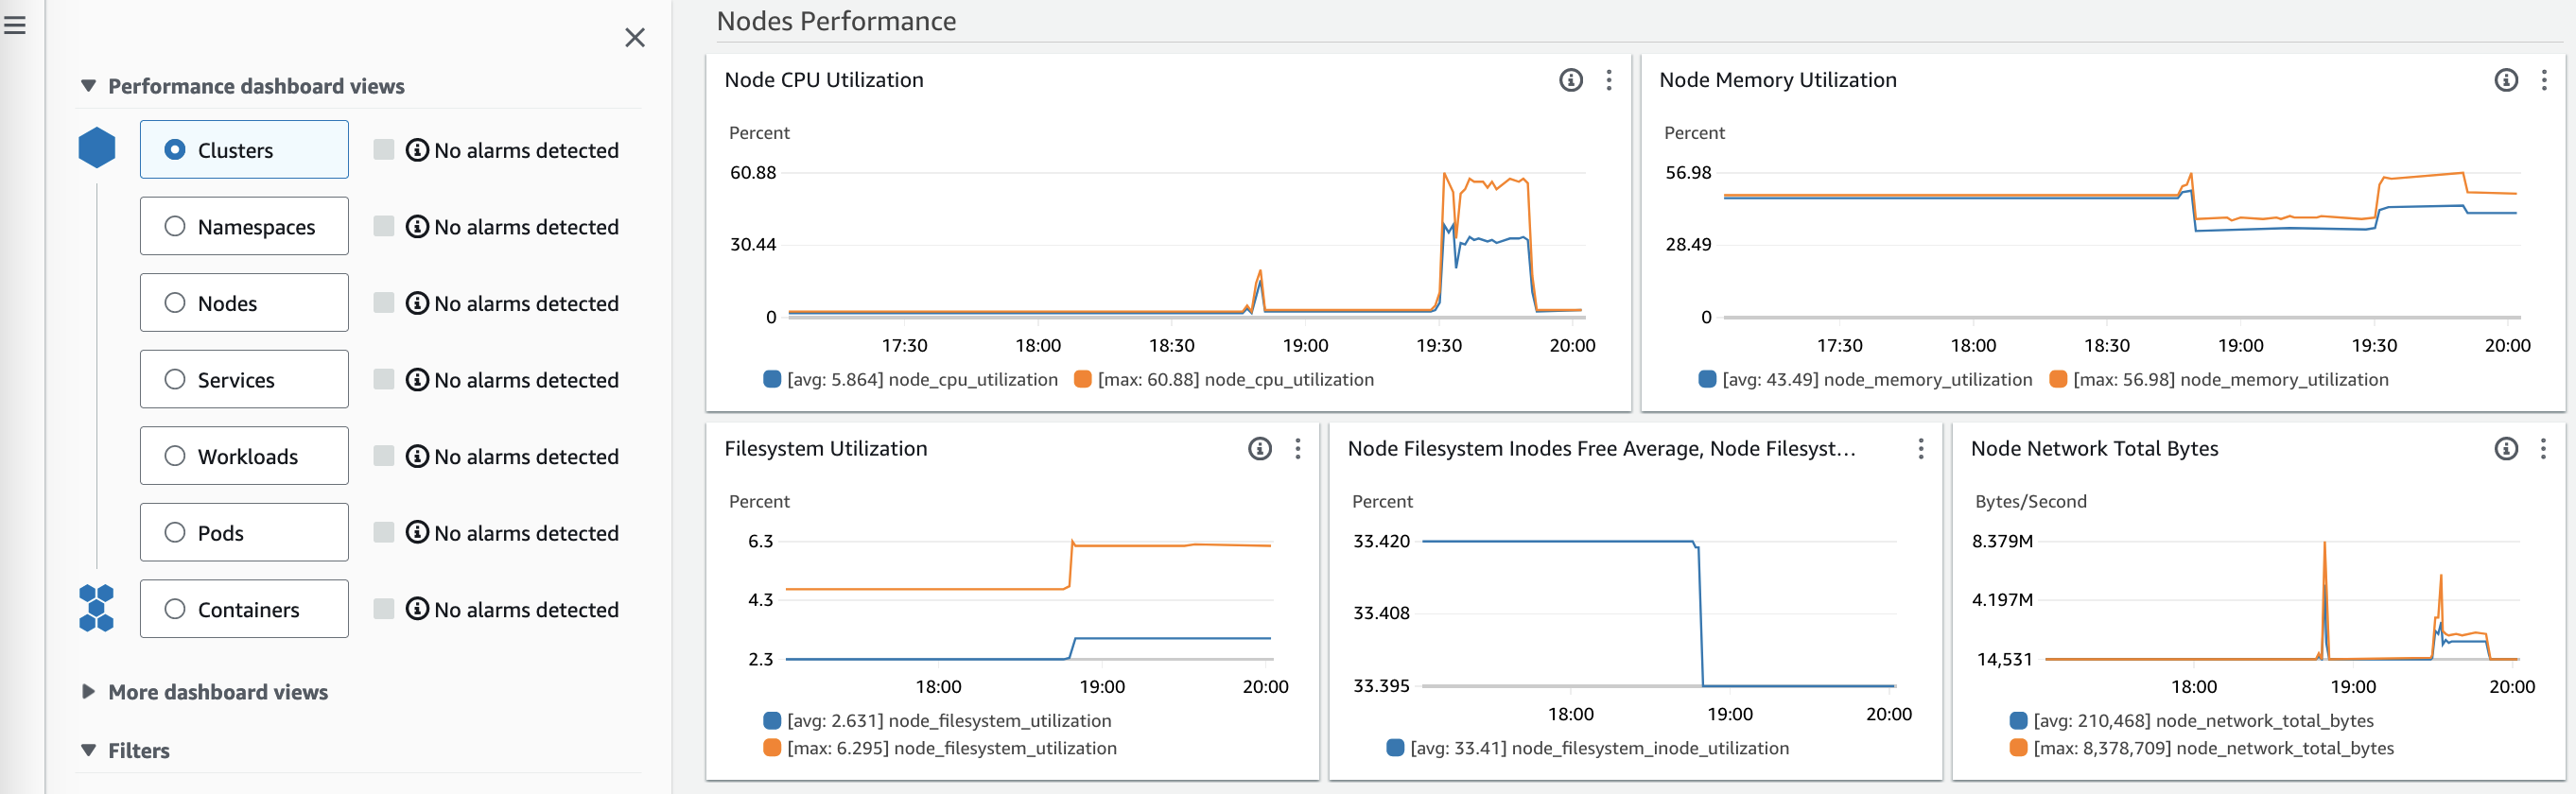Screen dimensions: 2576x794
Task: Click the Filesystem Utilization info icon
Action: [x=1259, y=449]
